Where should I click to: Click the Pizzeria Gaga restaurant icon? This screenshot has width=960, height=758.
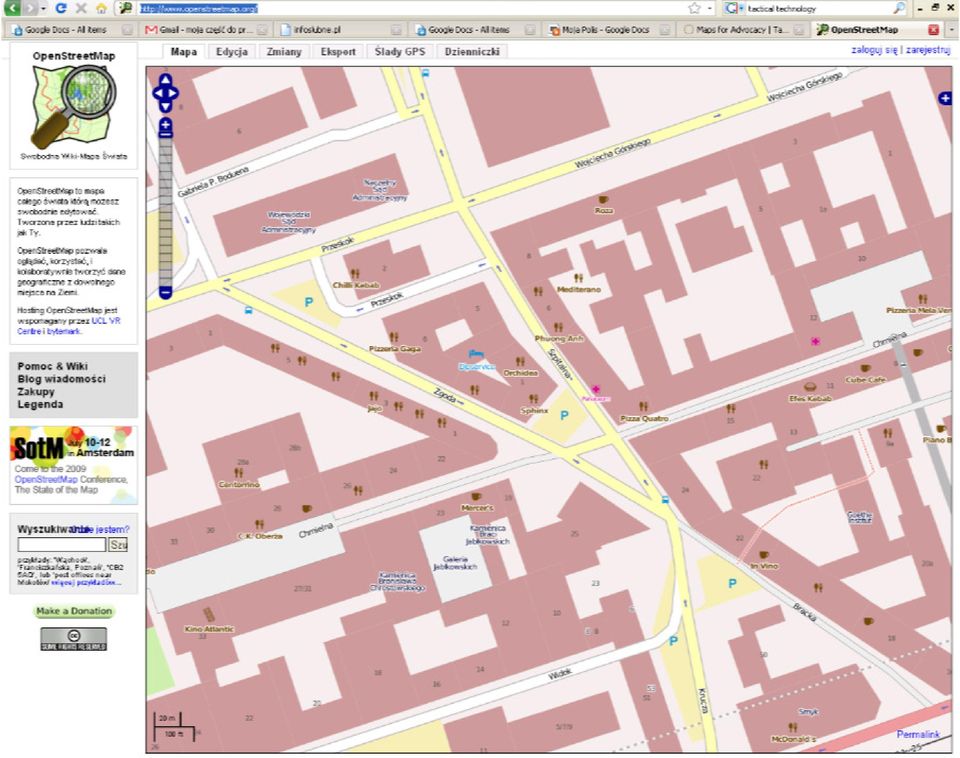[394, 337]
